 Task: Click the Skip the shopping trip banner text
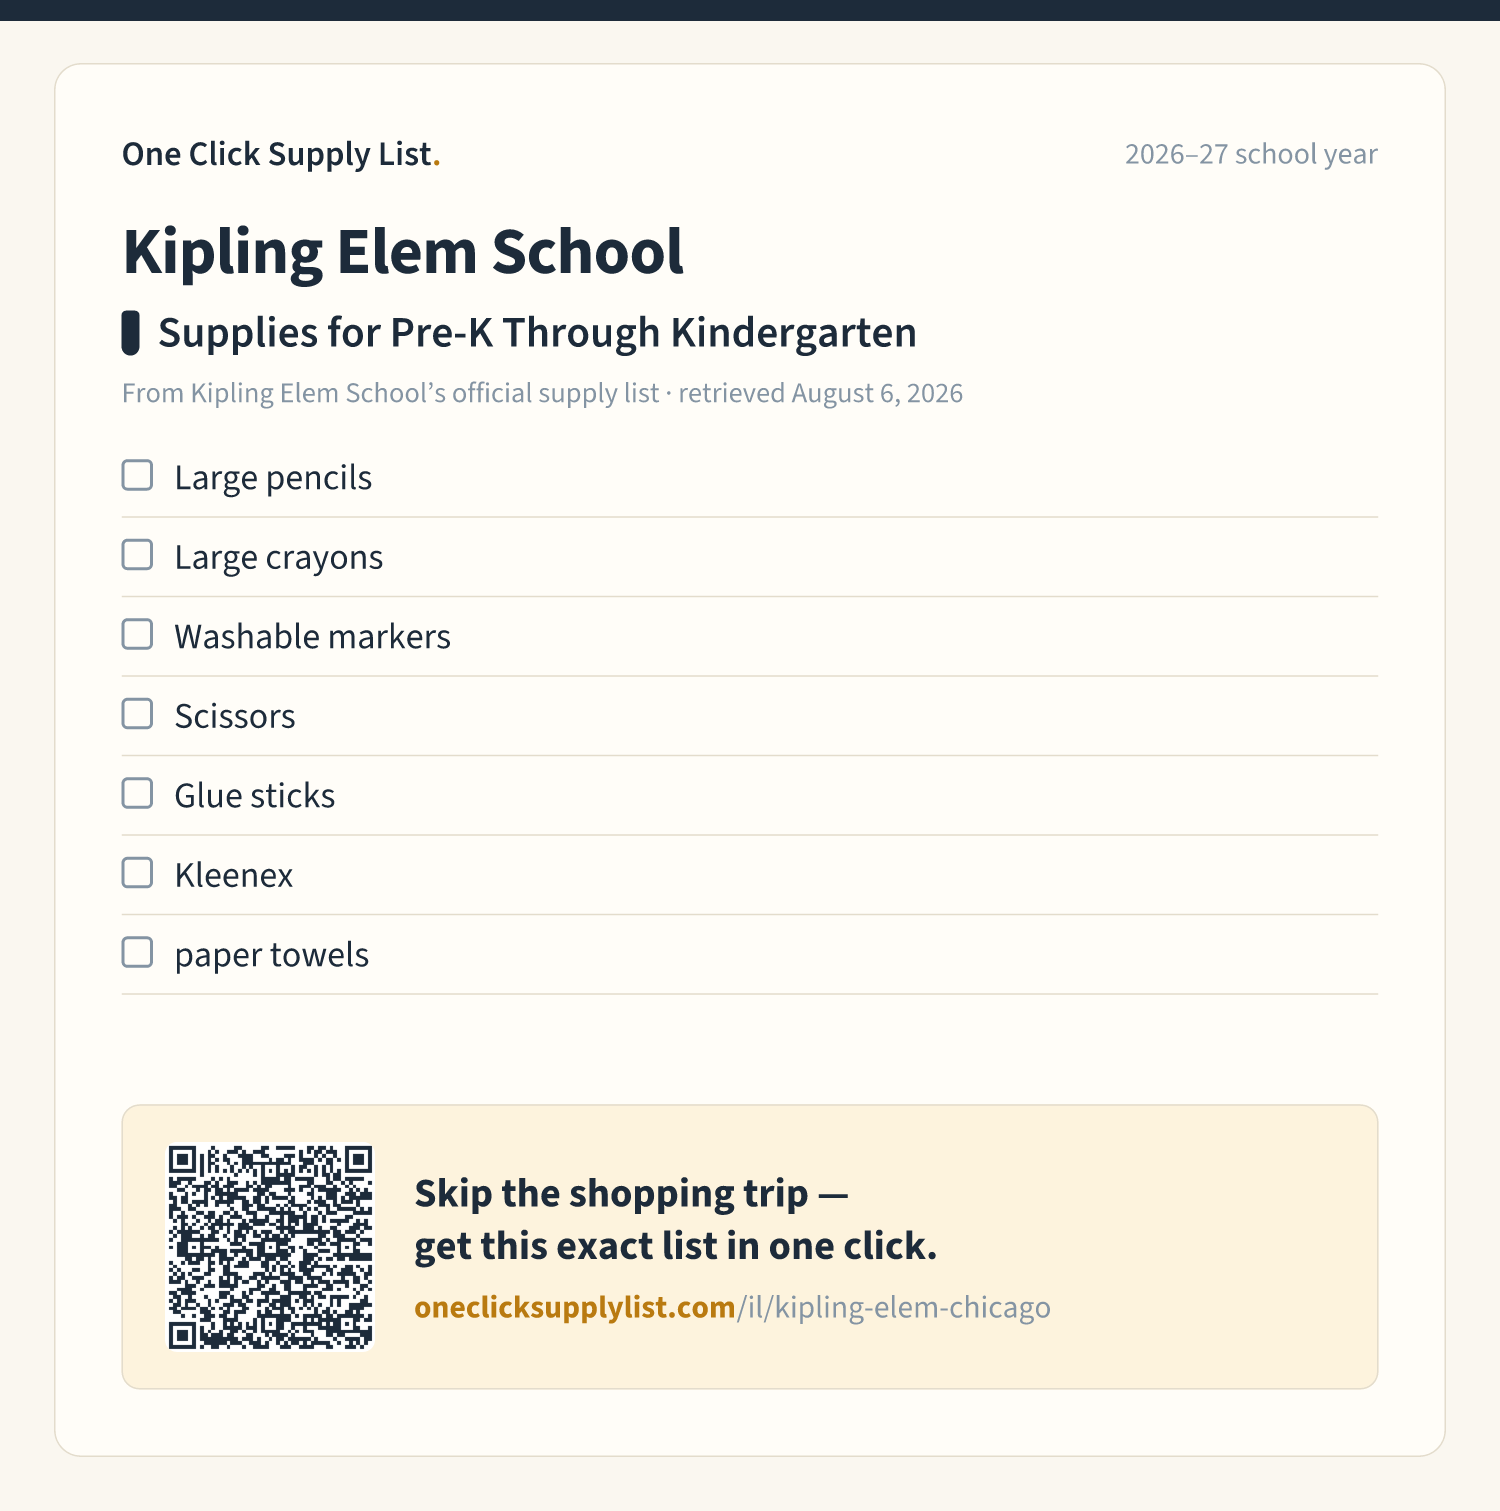point(676,1220)
